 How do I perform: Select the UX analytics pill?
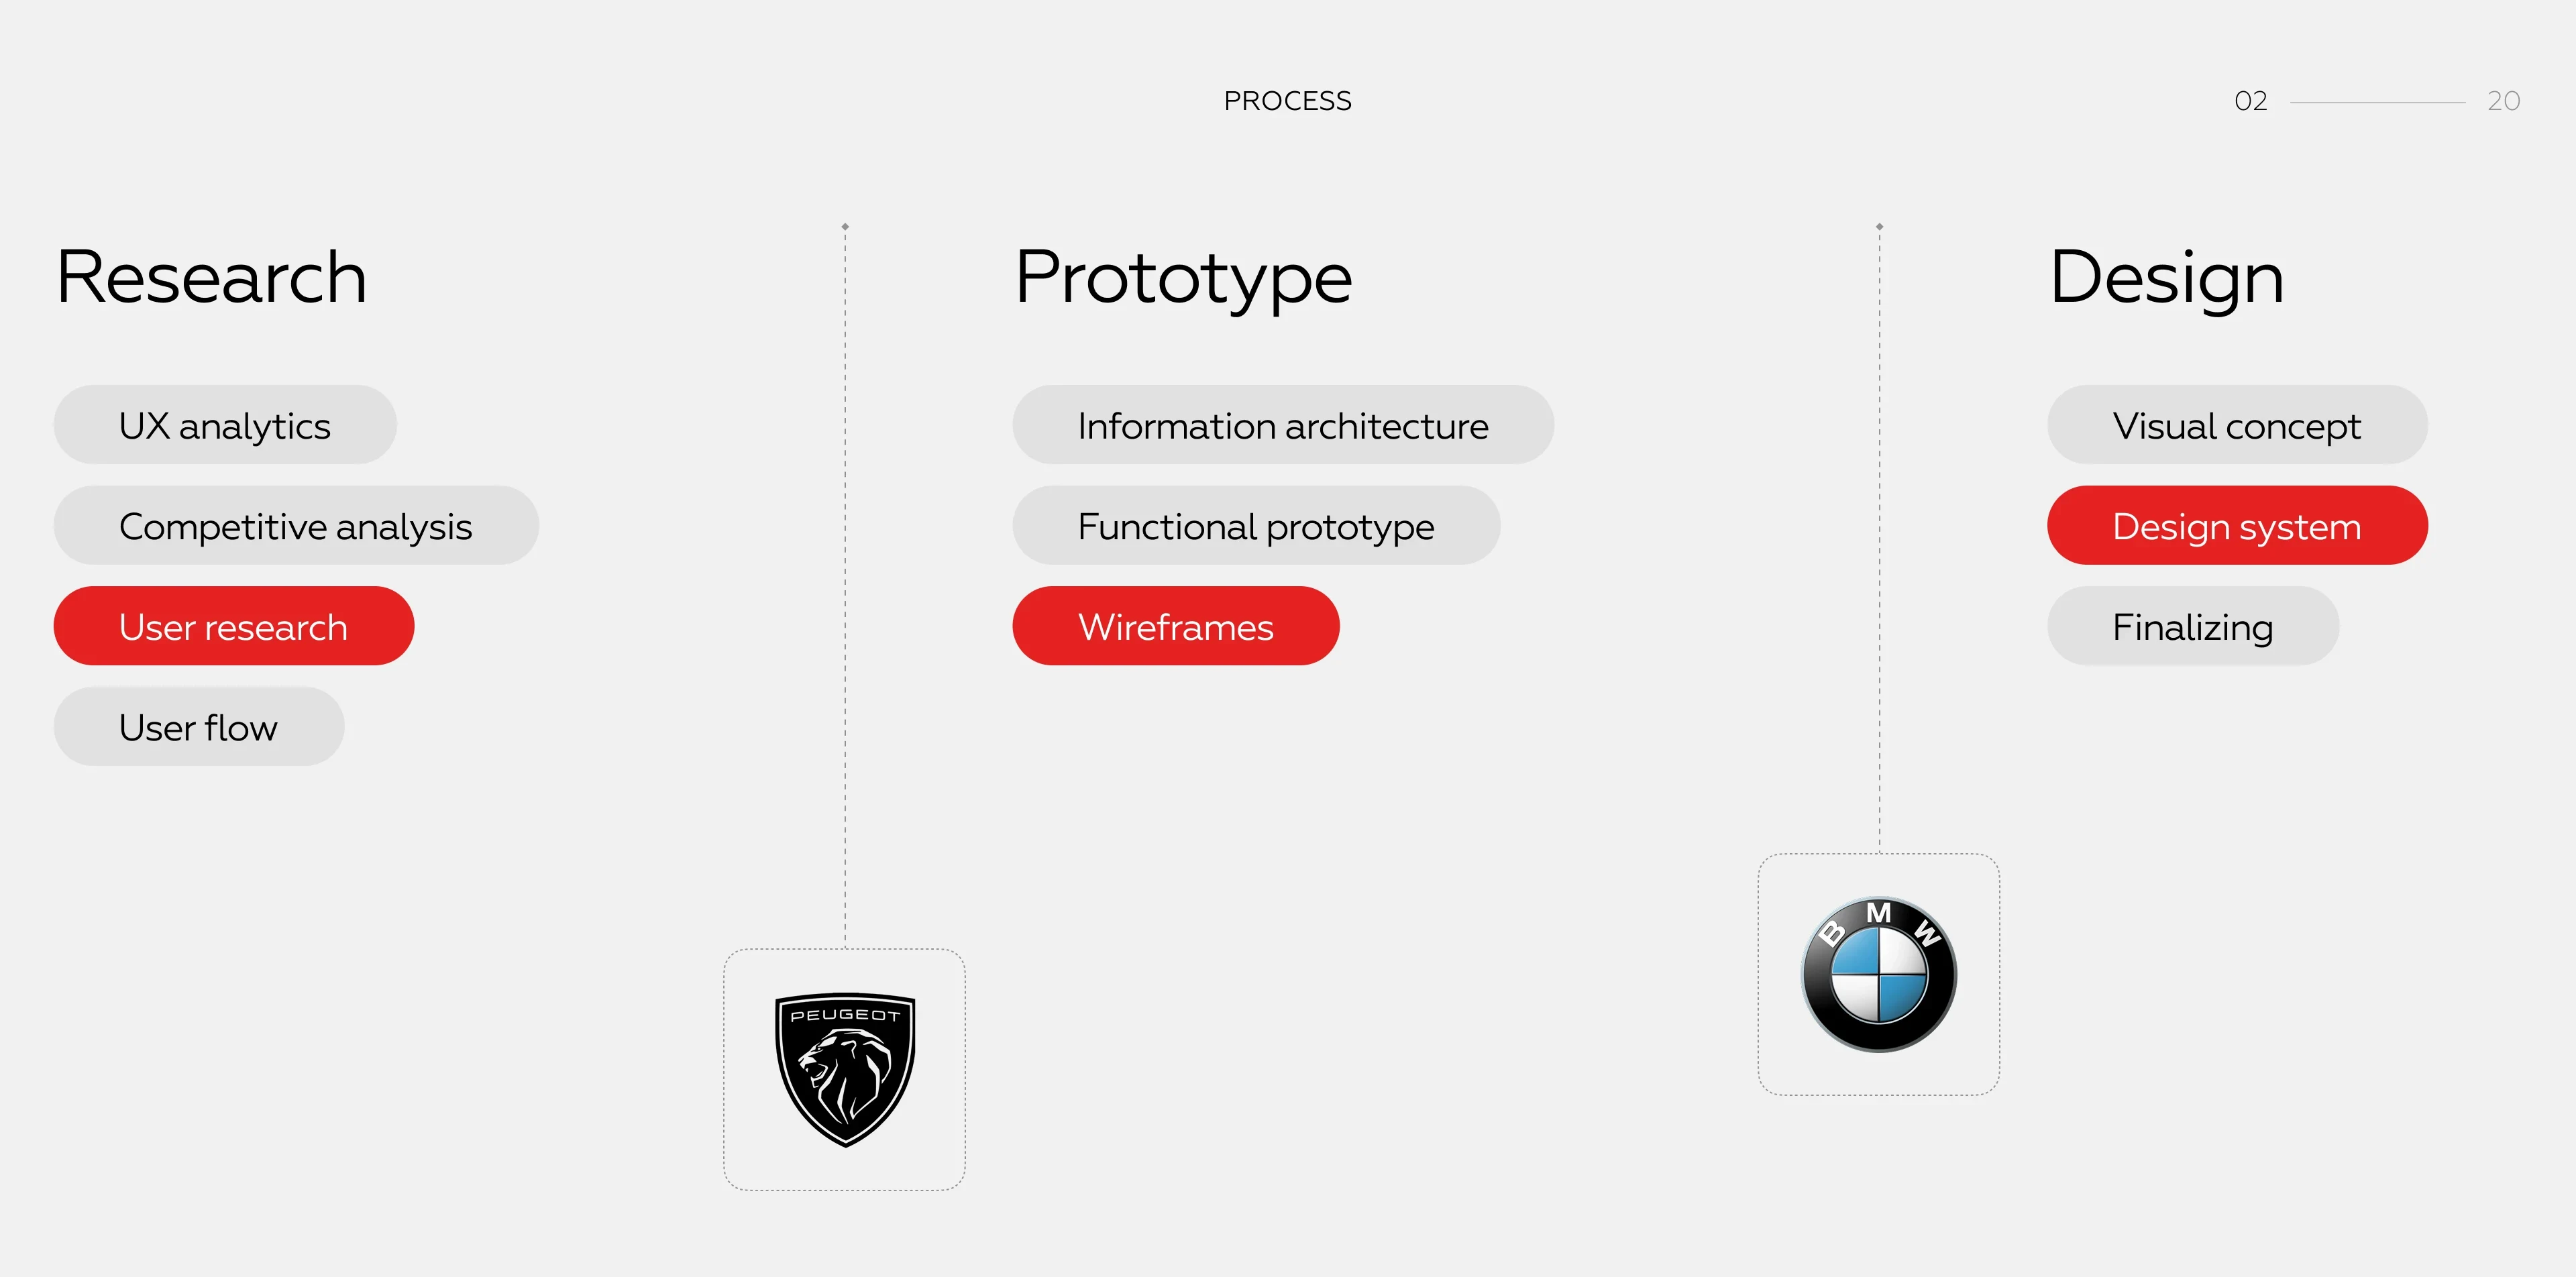tap(225, 425)
